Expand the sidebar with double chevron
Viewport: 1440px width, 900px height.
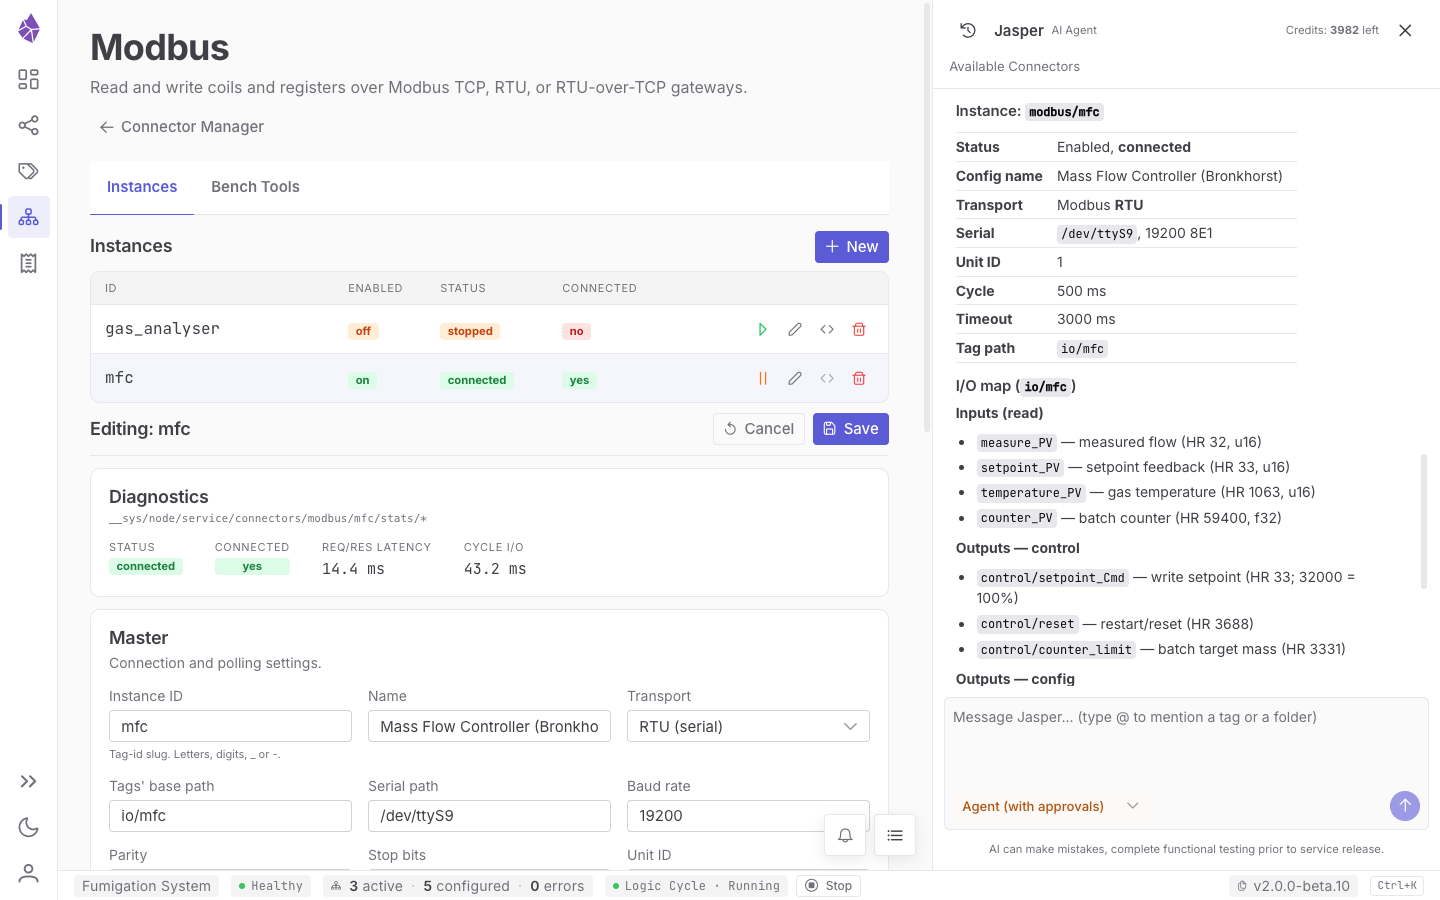coord(29,781)
